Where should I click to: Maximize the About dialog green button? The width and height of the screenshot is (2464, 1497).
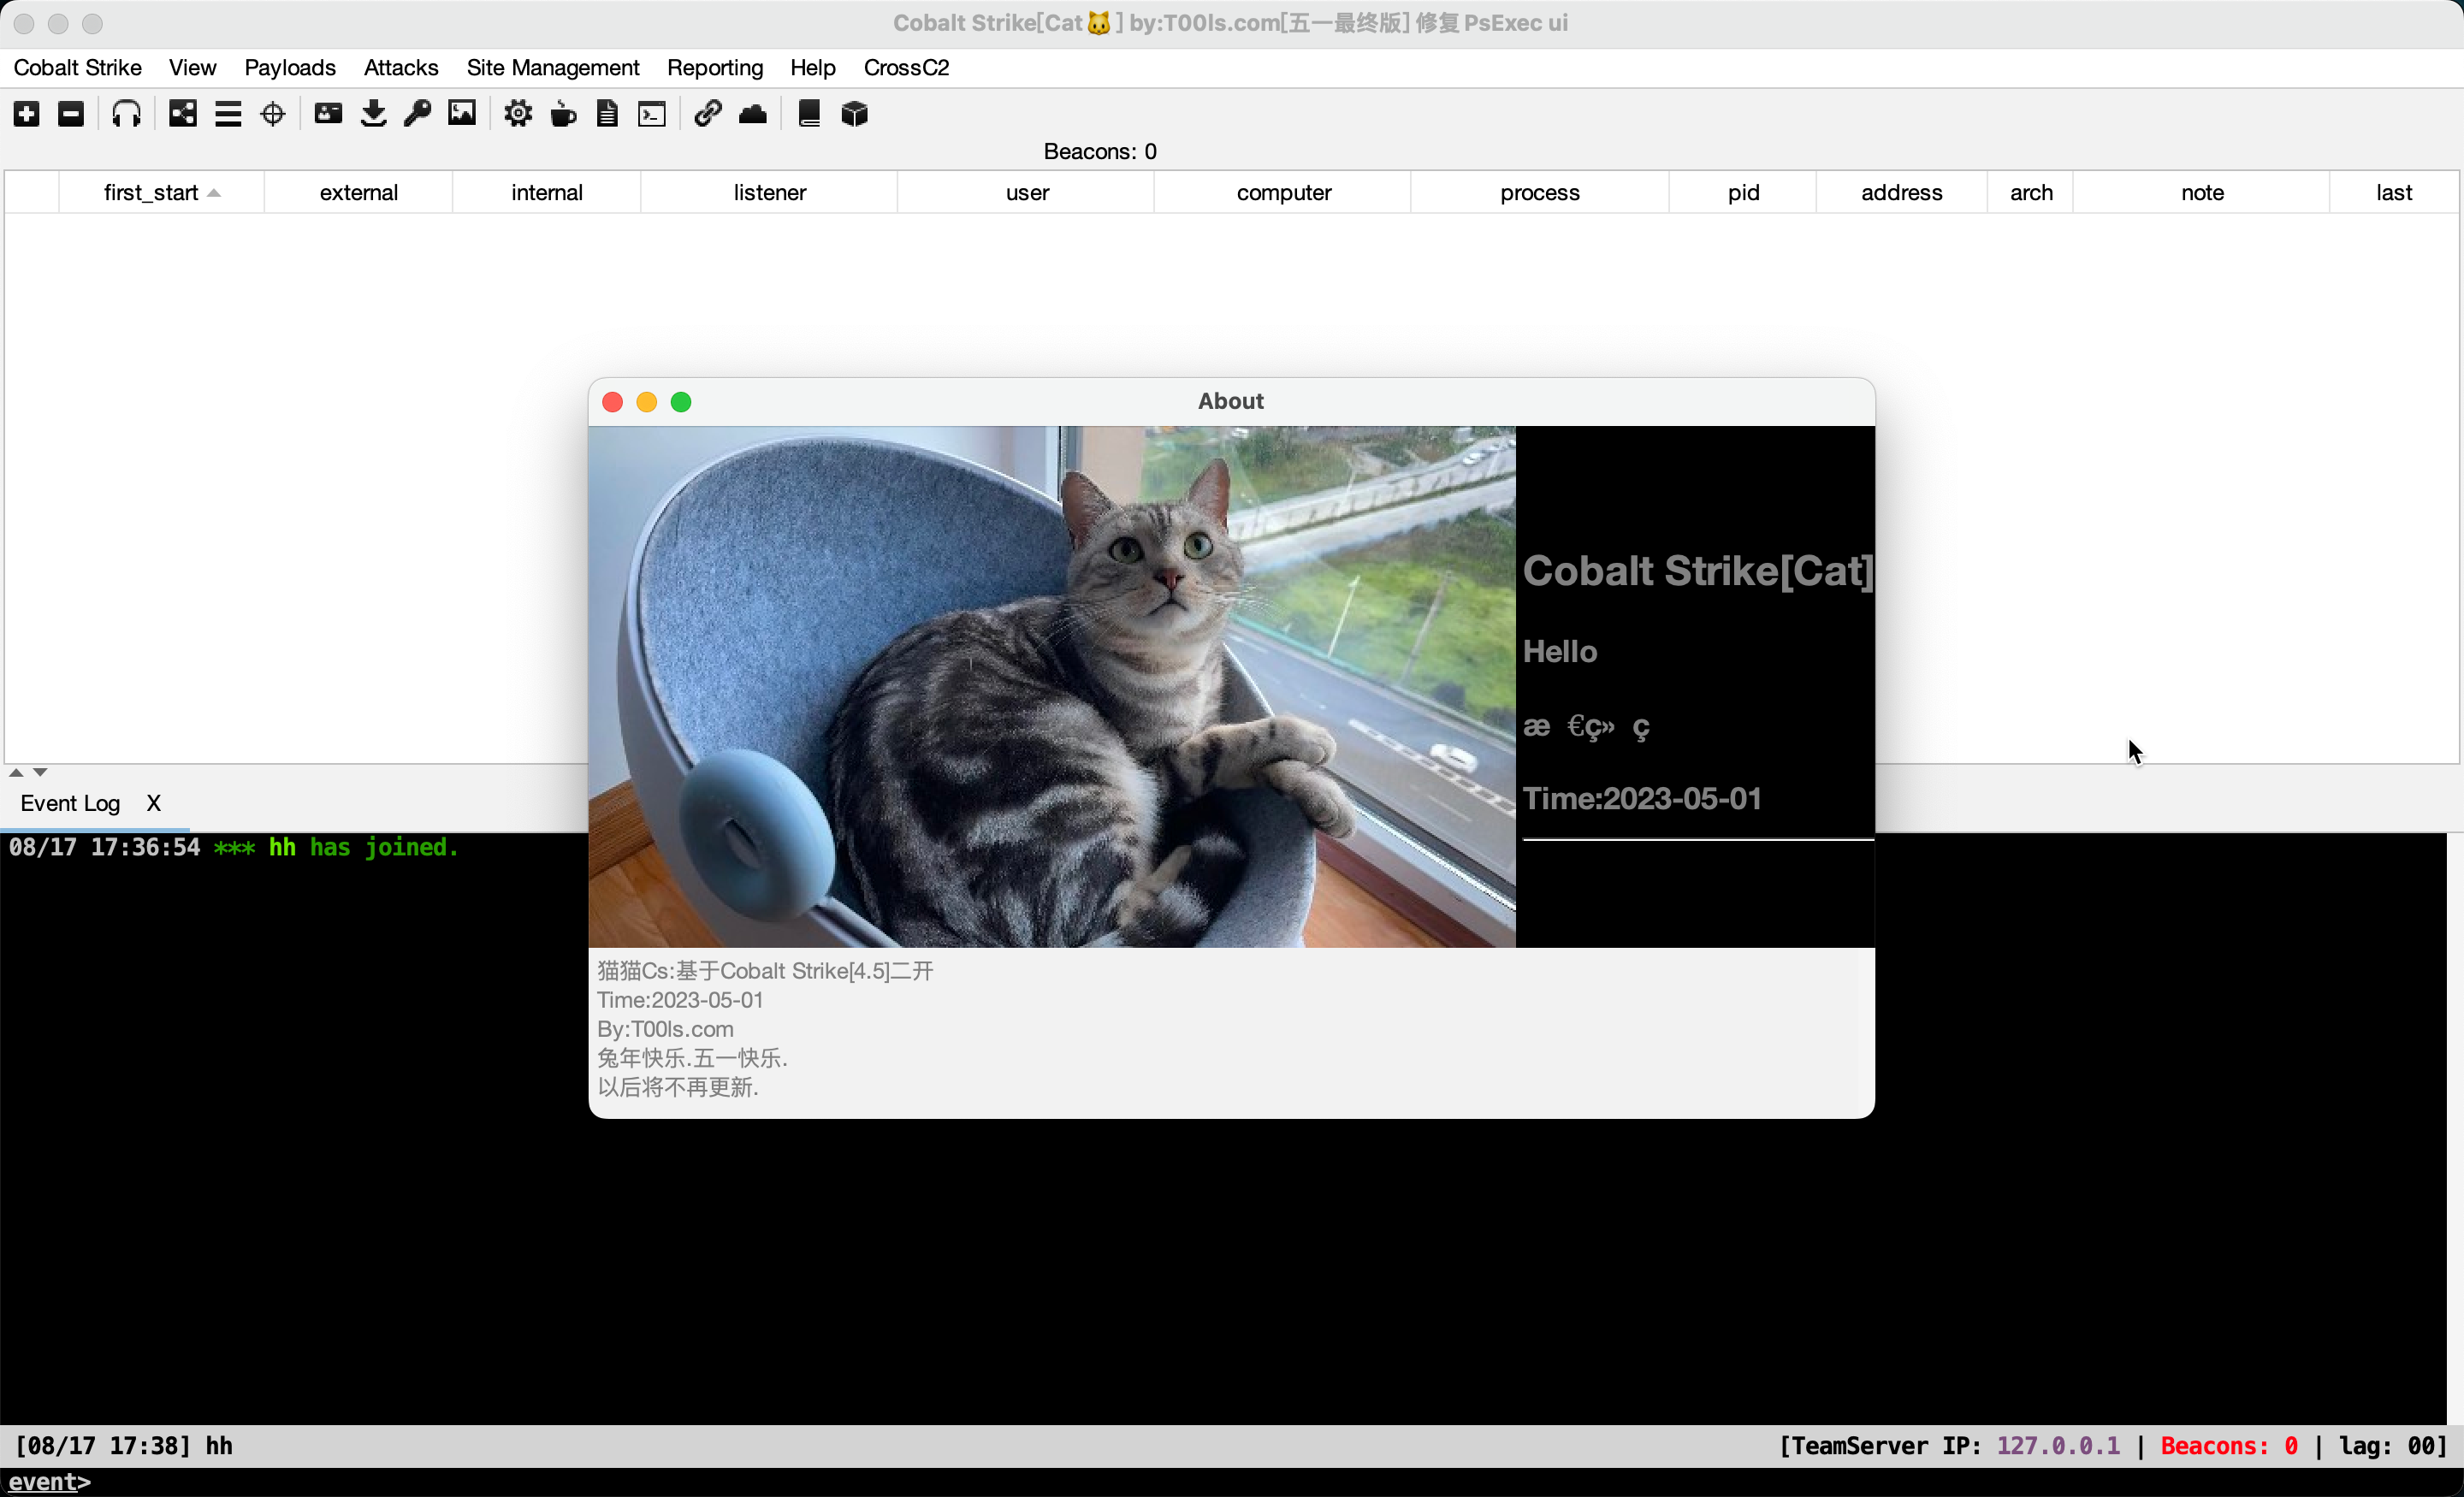[681, 402]
